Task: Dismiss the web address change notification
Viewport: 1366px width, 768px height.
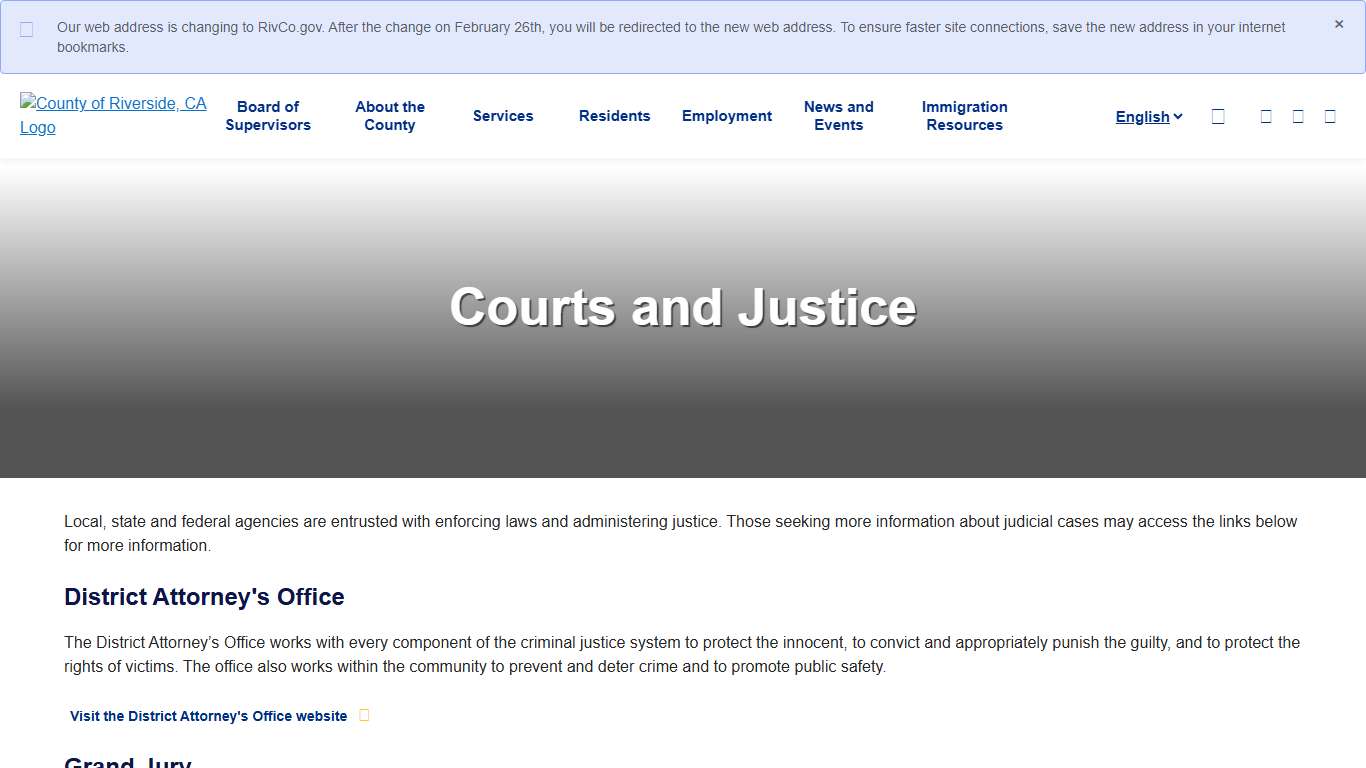Action: pos(1339,24)
